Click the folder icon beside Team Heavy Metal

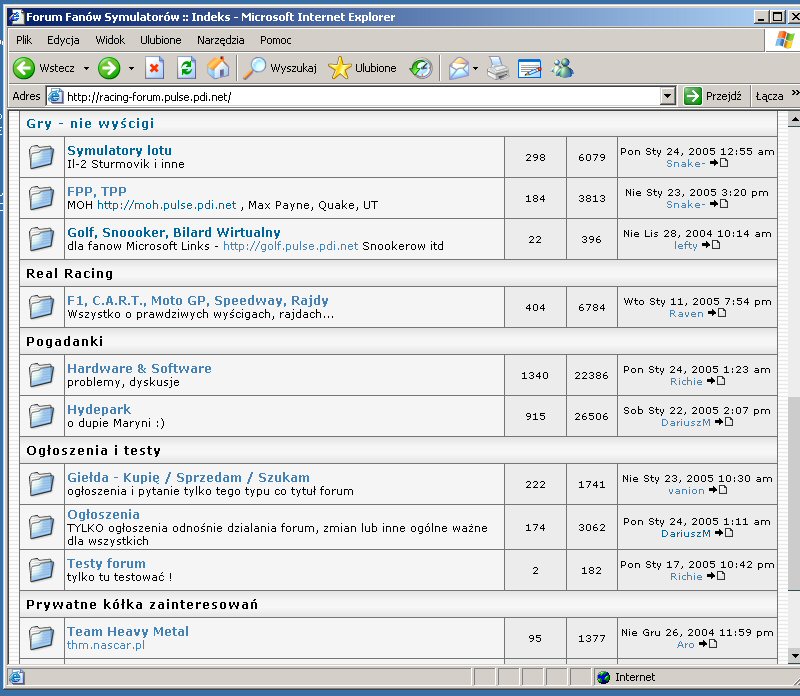tap(41, 638)
